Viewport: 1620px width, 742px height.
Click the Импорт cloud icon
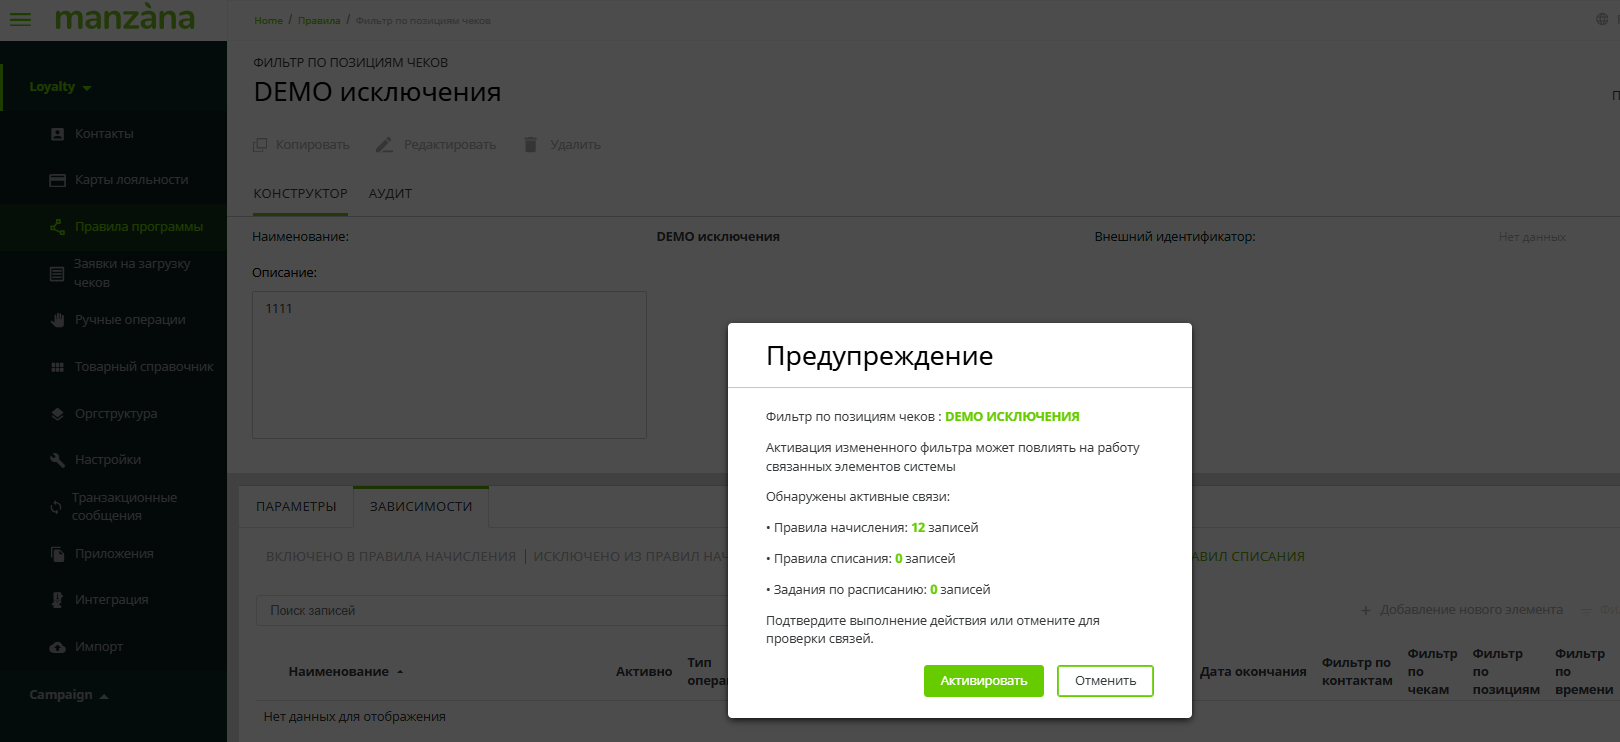point(57,647)
